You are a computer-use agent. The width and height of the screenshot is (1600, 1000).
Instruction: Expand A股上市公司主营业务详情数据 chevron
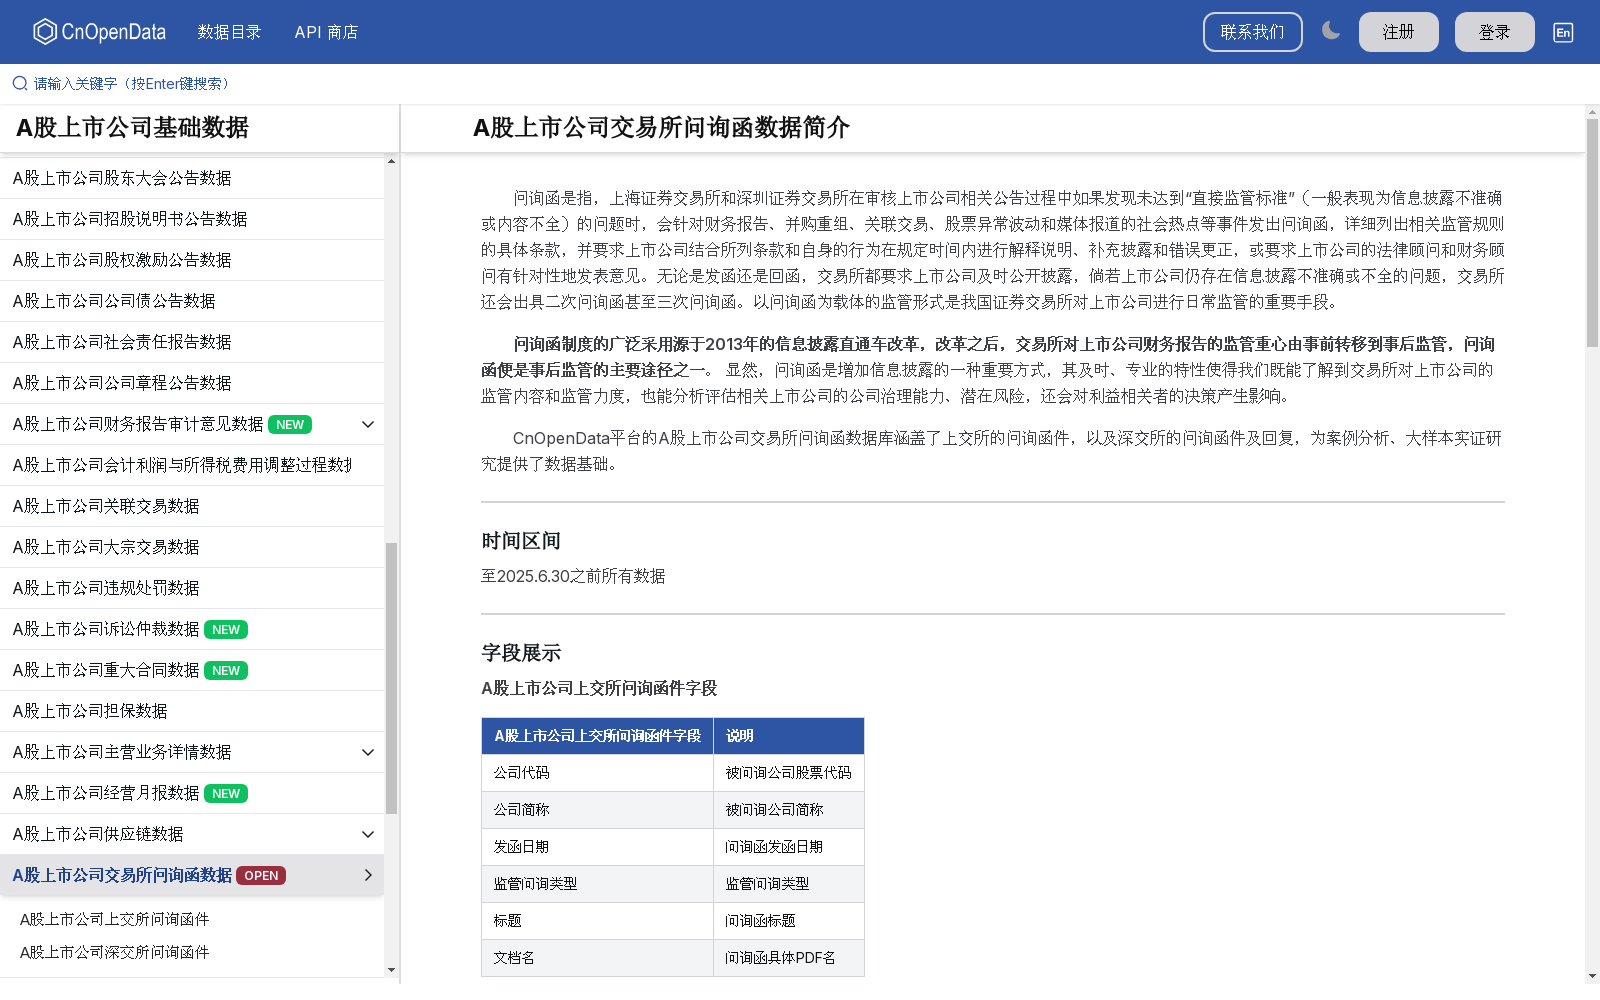click(x=368, y=752)
